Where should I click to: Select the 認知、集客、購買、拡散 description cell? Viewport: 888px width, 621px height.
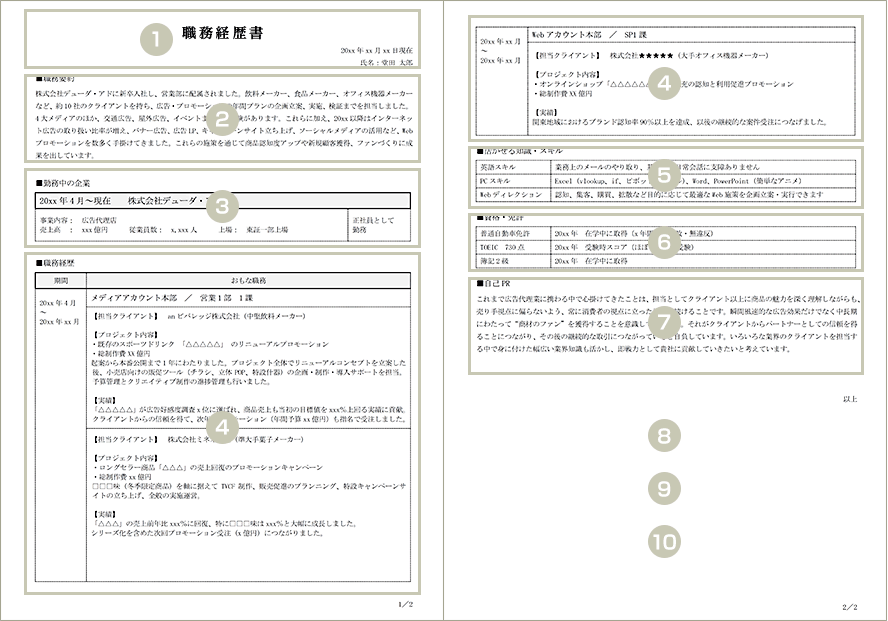tap(703, 195)
